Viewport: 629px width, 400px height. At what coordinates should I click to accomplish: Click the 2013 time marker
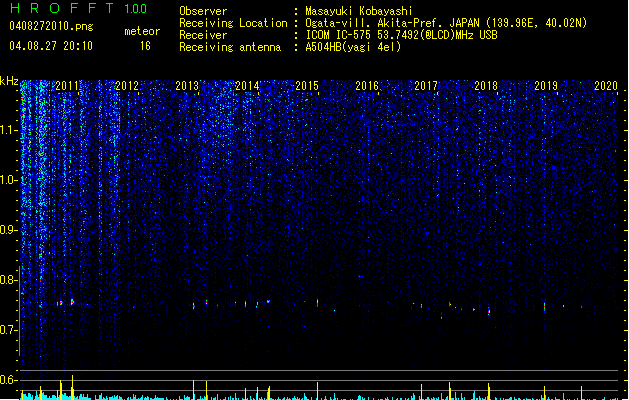[187, 86]
